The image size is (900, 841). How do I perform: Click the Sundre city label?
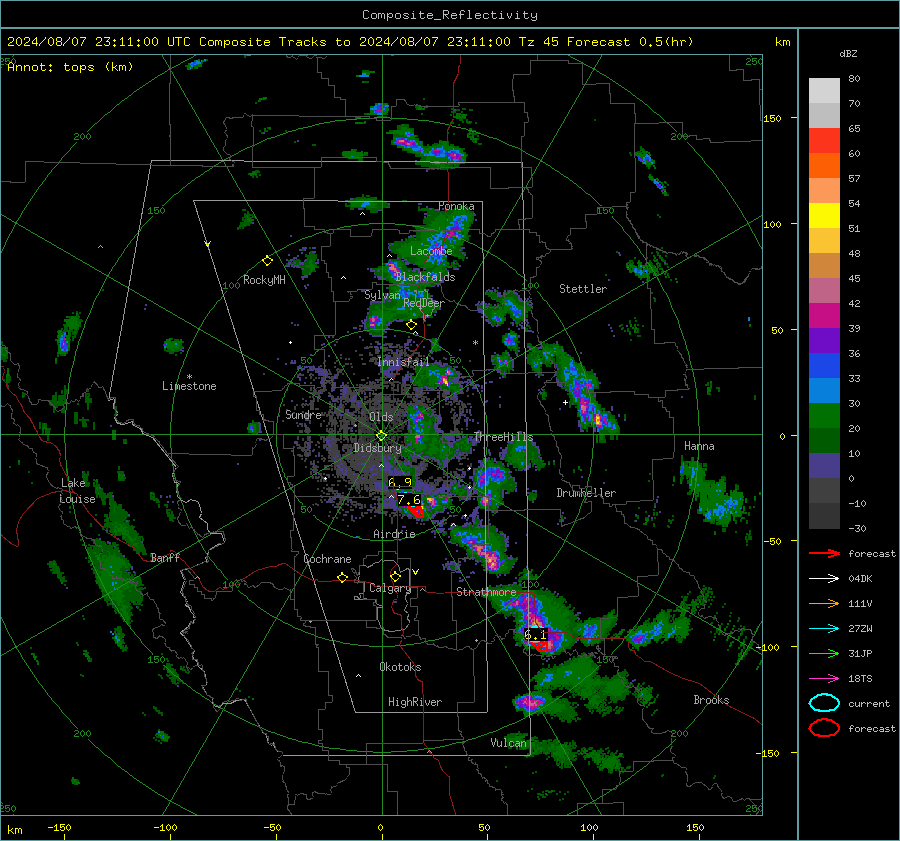(303, 414)
